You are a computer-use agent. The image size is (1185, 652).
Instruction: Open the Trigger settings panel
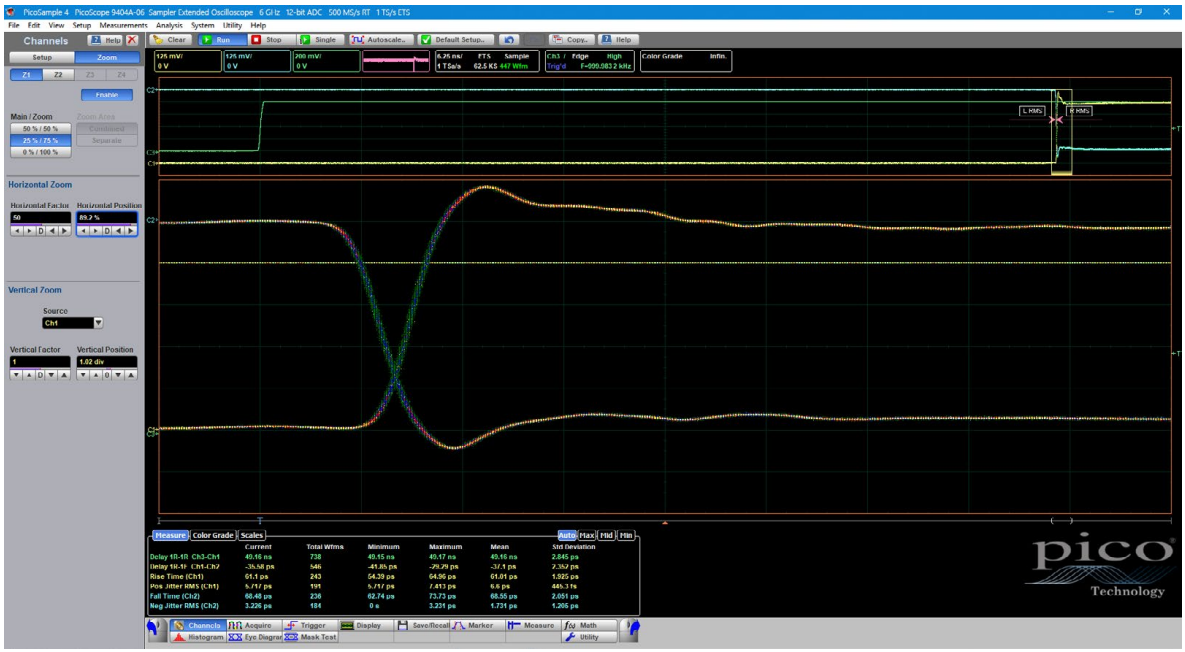(x=307, y=625)
